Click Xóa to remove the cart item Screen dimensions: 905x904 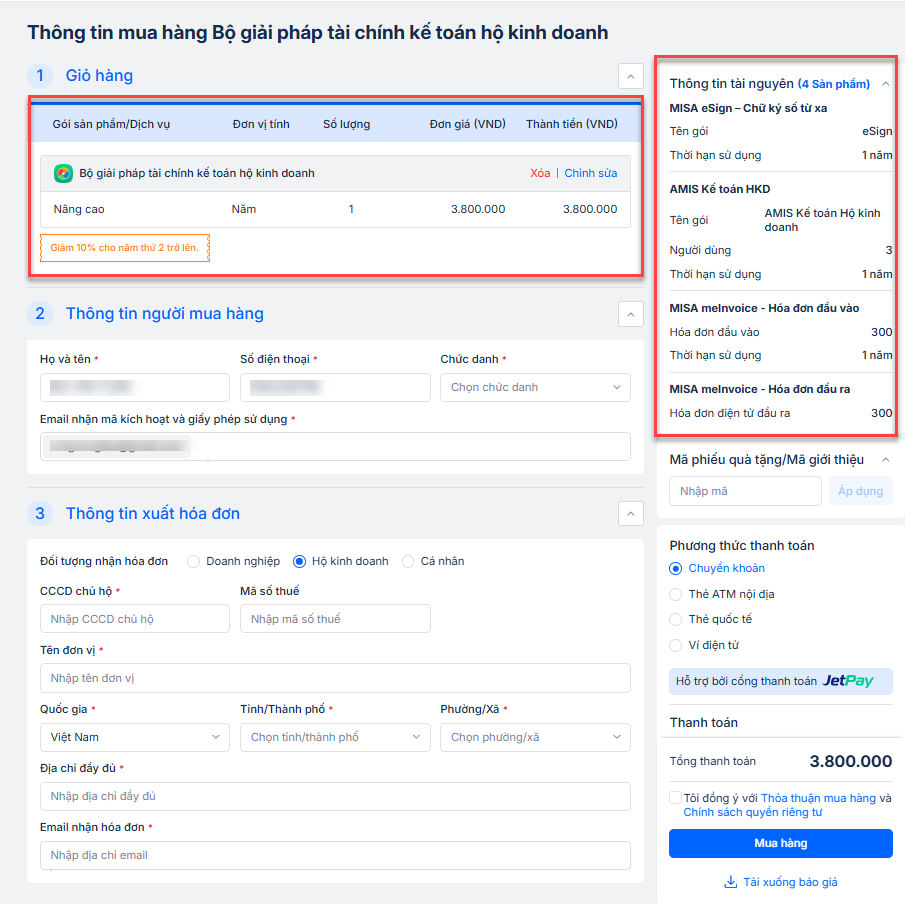(540, 173)
